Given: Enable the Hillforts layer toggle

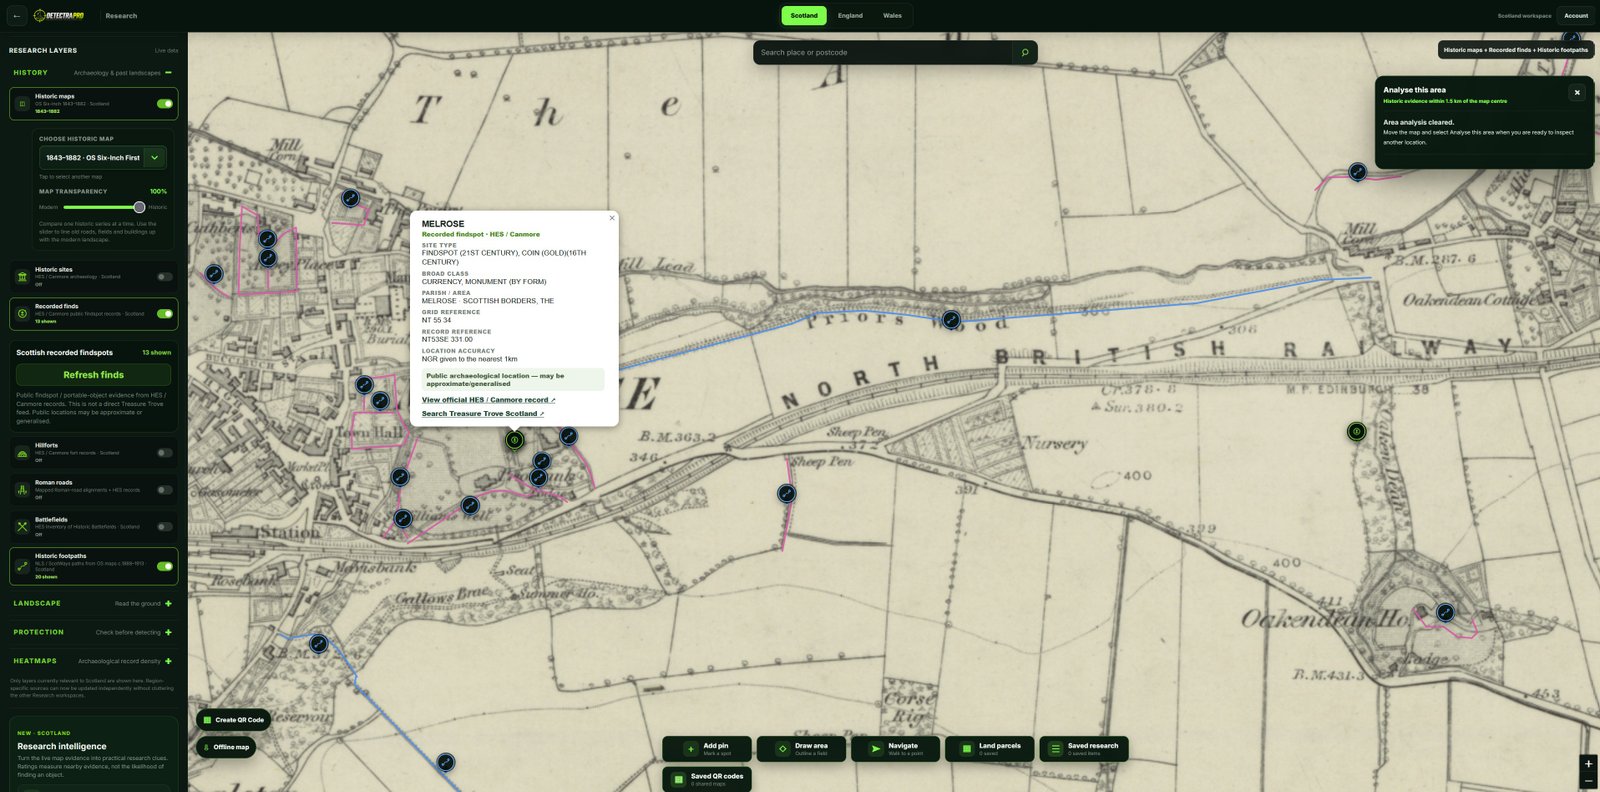Looking at the screenshot, I should 165,453.
